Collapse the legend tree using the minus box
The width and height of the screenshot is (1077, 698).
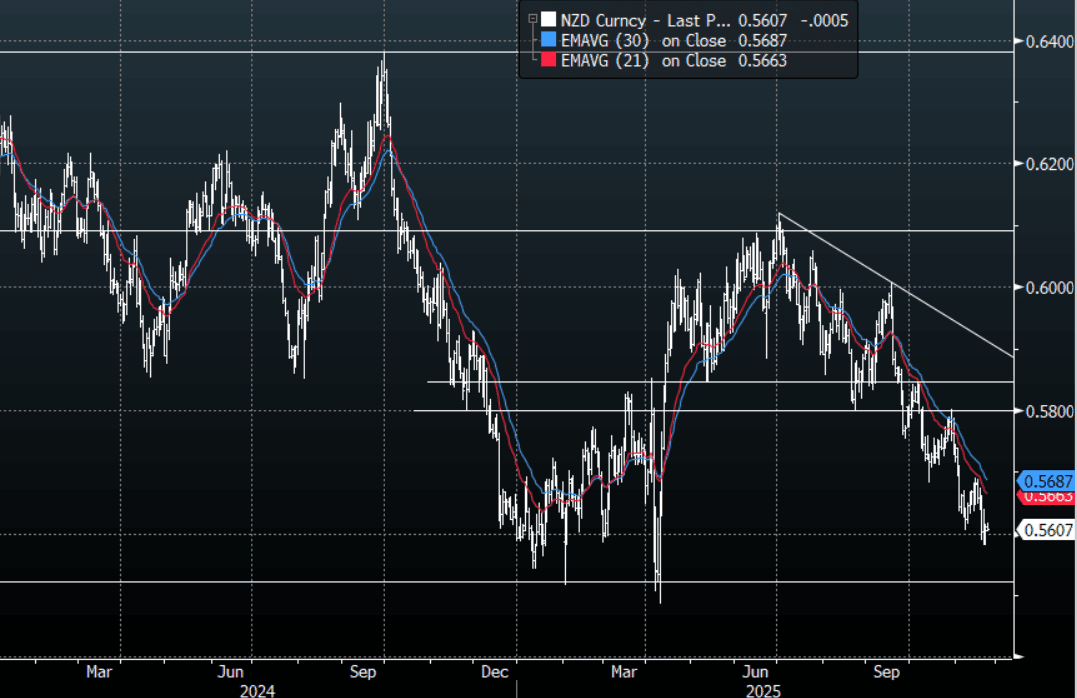pyautogui.click(x=533, y=18)
